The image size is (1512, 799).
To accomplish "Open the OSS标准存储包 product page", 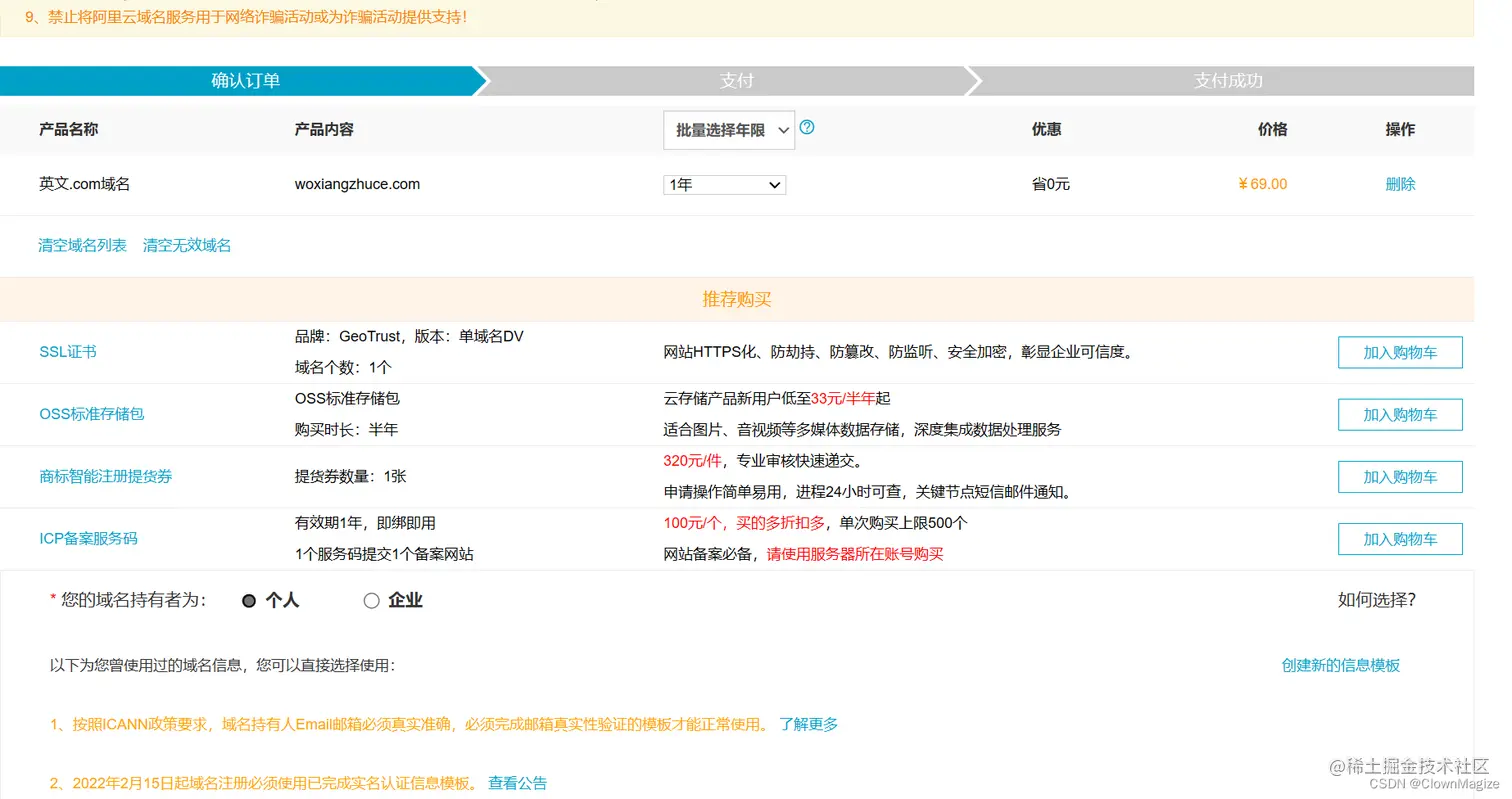I will click(x=92, y=414).
